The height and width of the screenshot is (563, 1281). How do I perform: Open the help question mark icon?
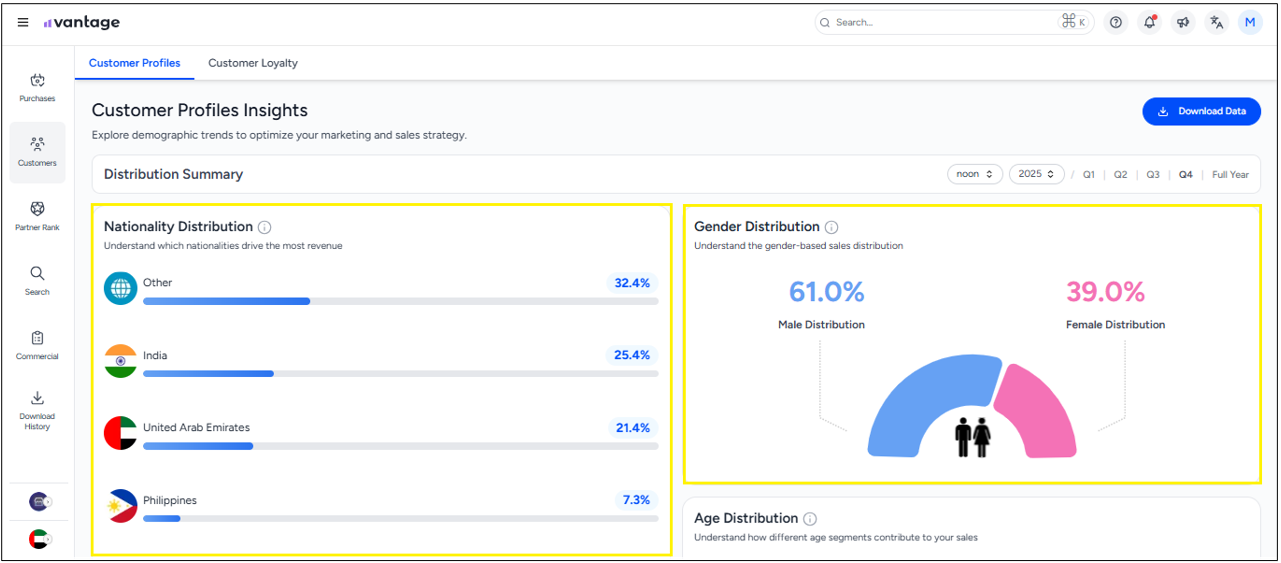click(1116, 23)
